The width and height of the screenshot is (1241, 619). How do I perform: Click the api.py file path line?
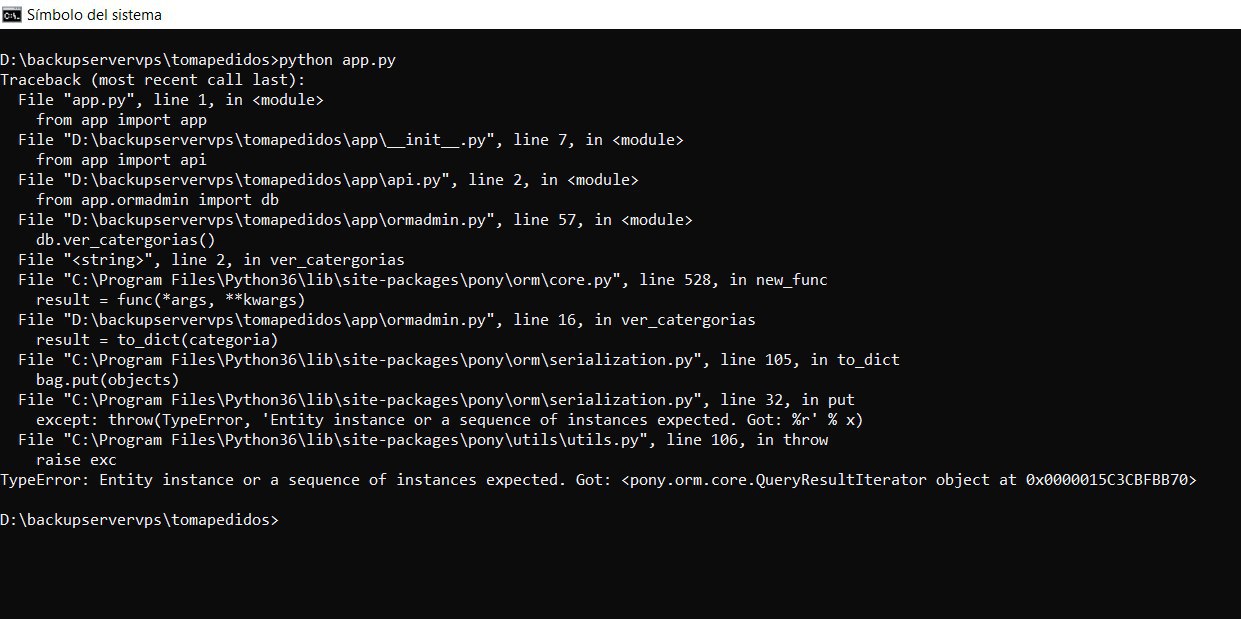click(328, 180)
